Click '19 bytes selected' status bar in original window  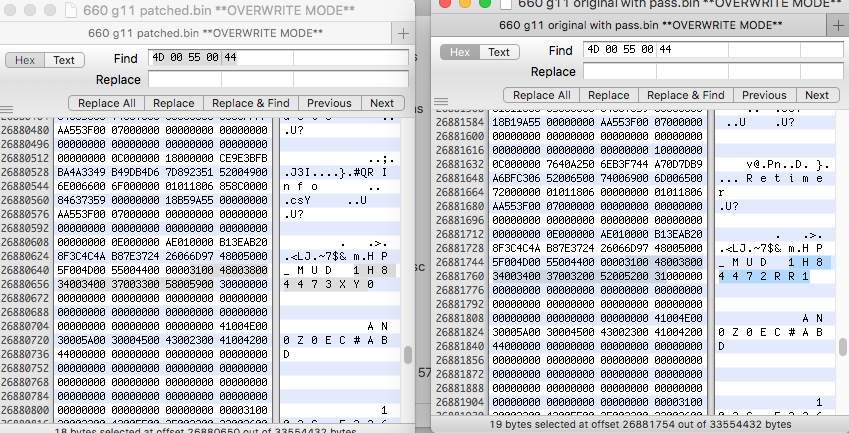tap(640, 425)
